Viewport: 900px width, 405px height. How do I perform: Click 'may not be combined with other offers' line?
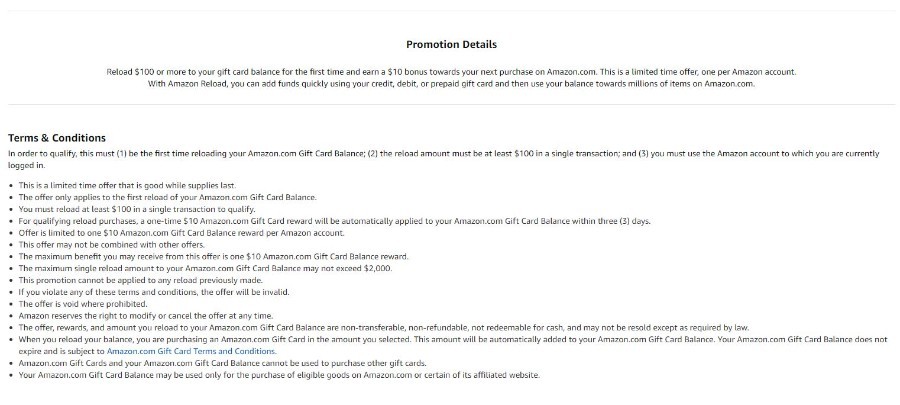112,244
